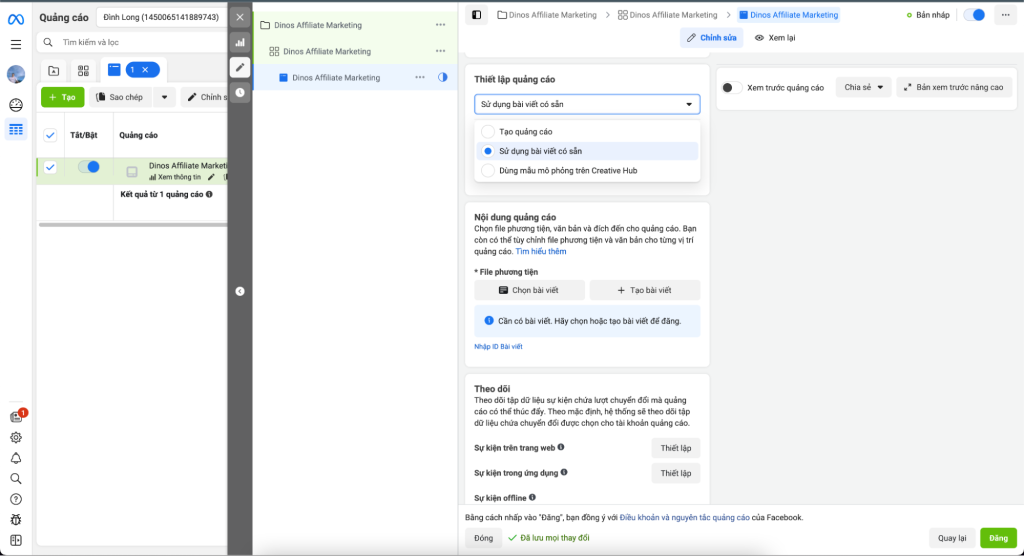Click Thiết lập for Sự kiện trong ứng dụng
The width and height of the screenshot is (1024, 556).
676,473
